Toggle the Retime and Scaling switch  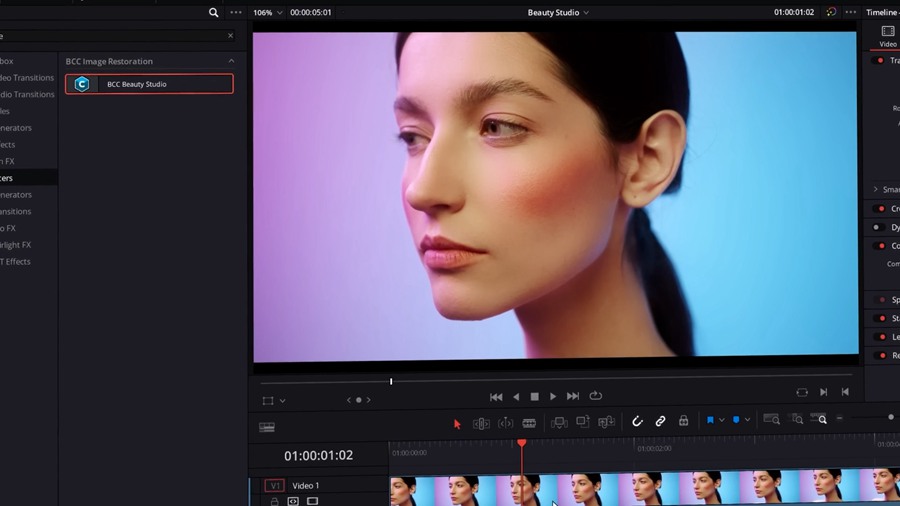tap(880, 356)
